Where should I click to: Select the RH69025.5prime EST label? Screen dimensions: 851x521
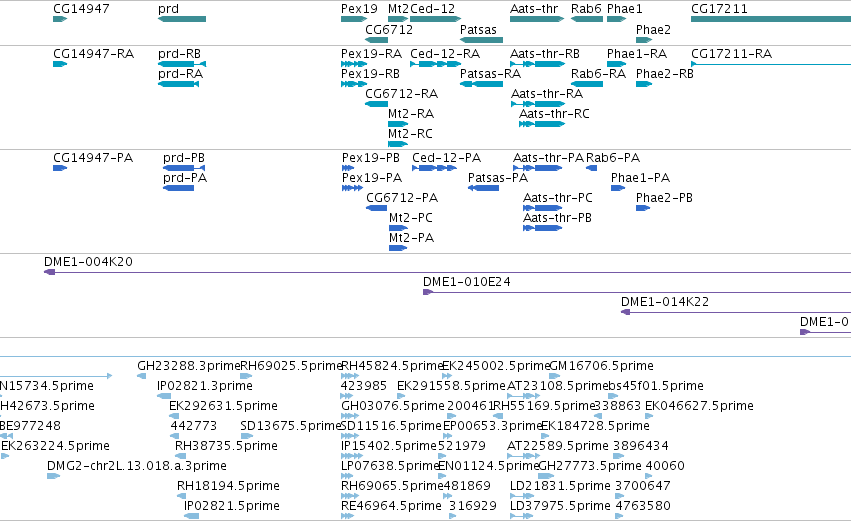click(291, 366)
